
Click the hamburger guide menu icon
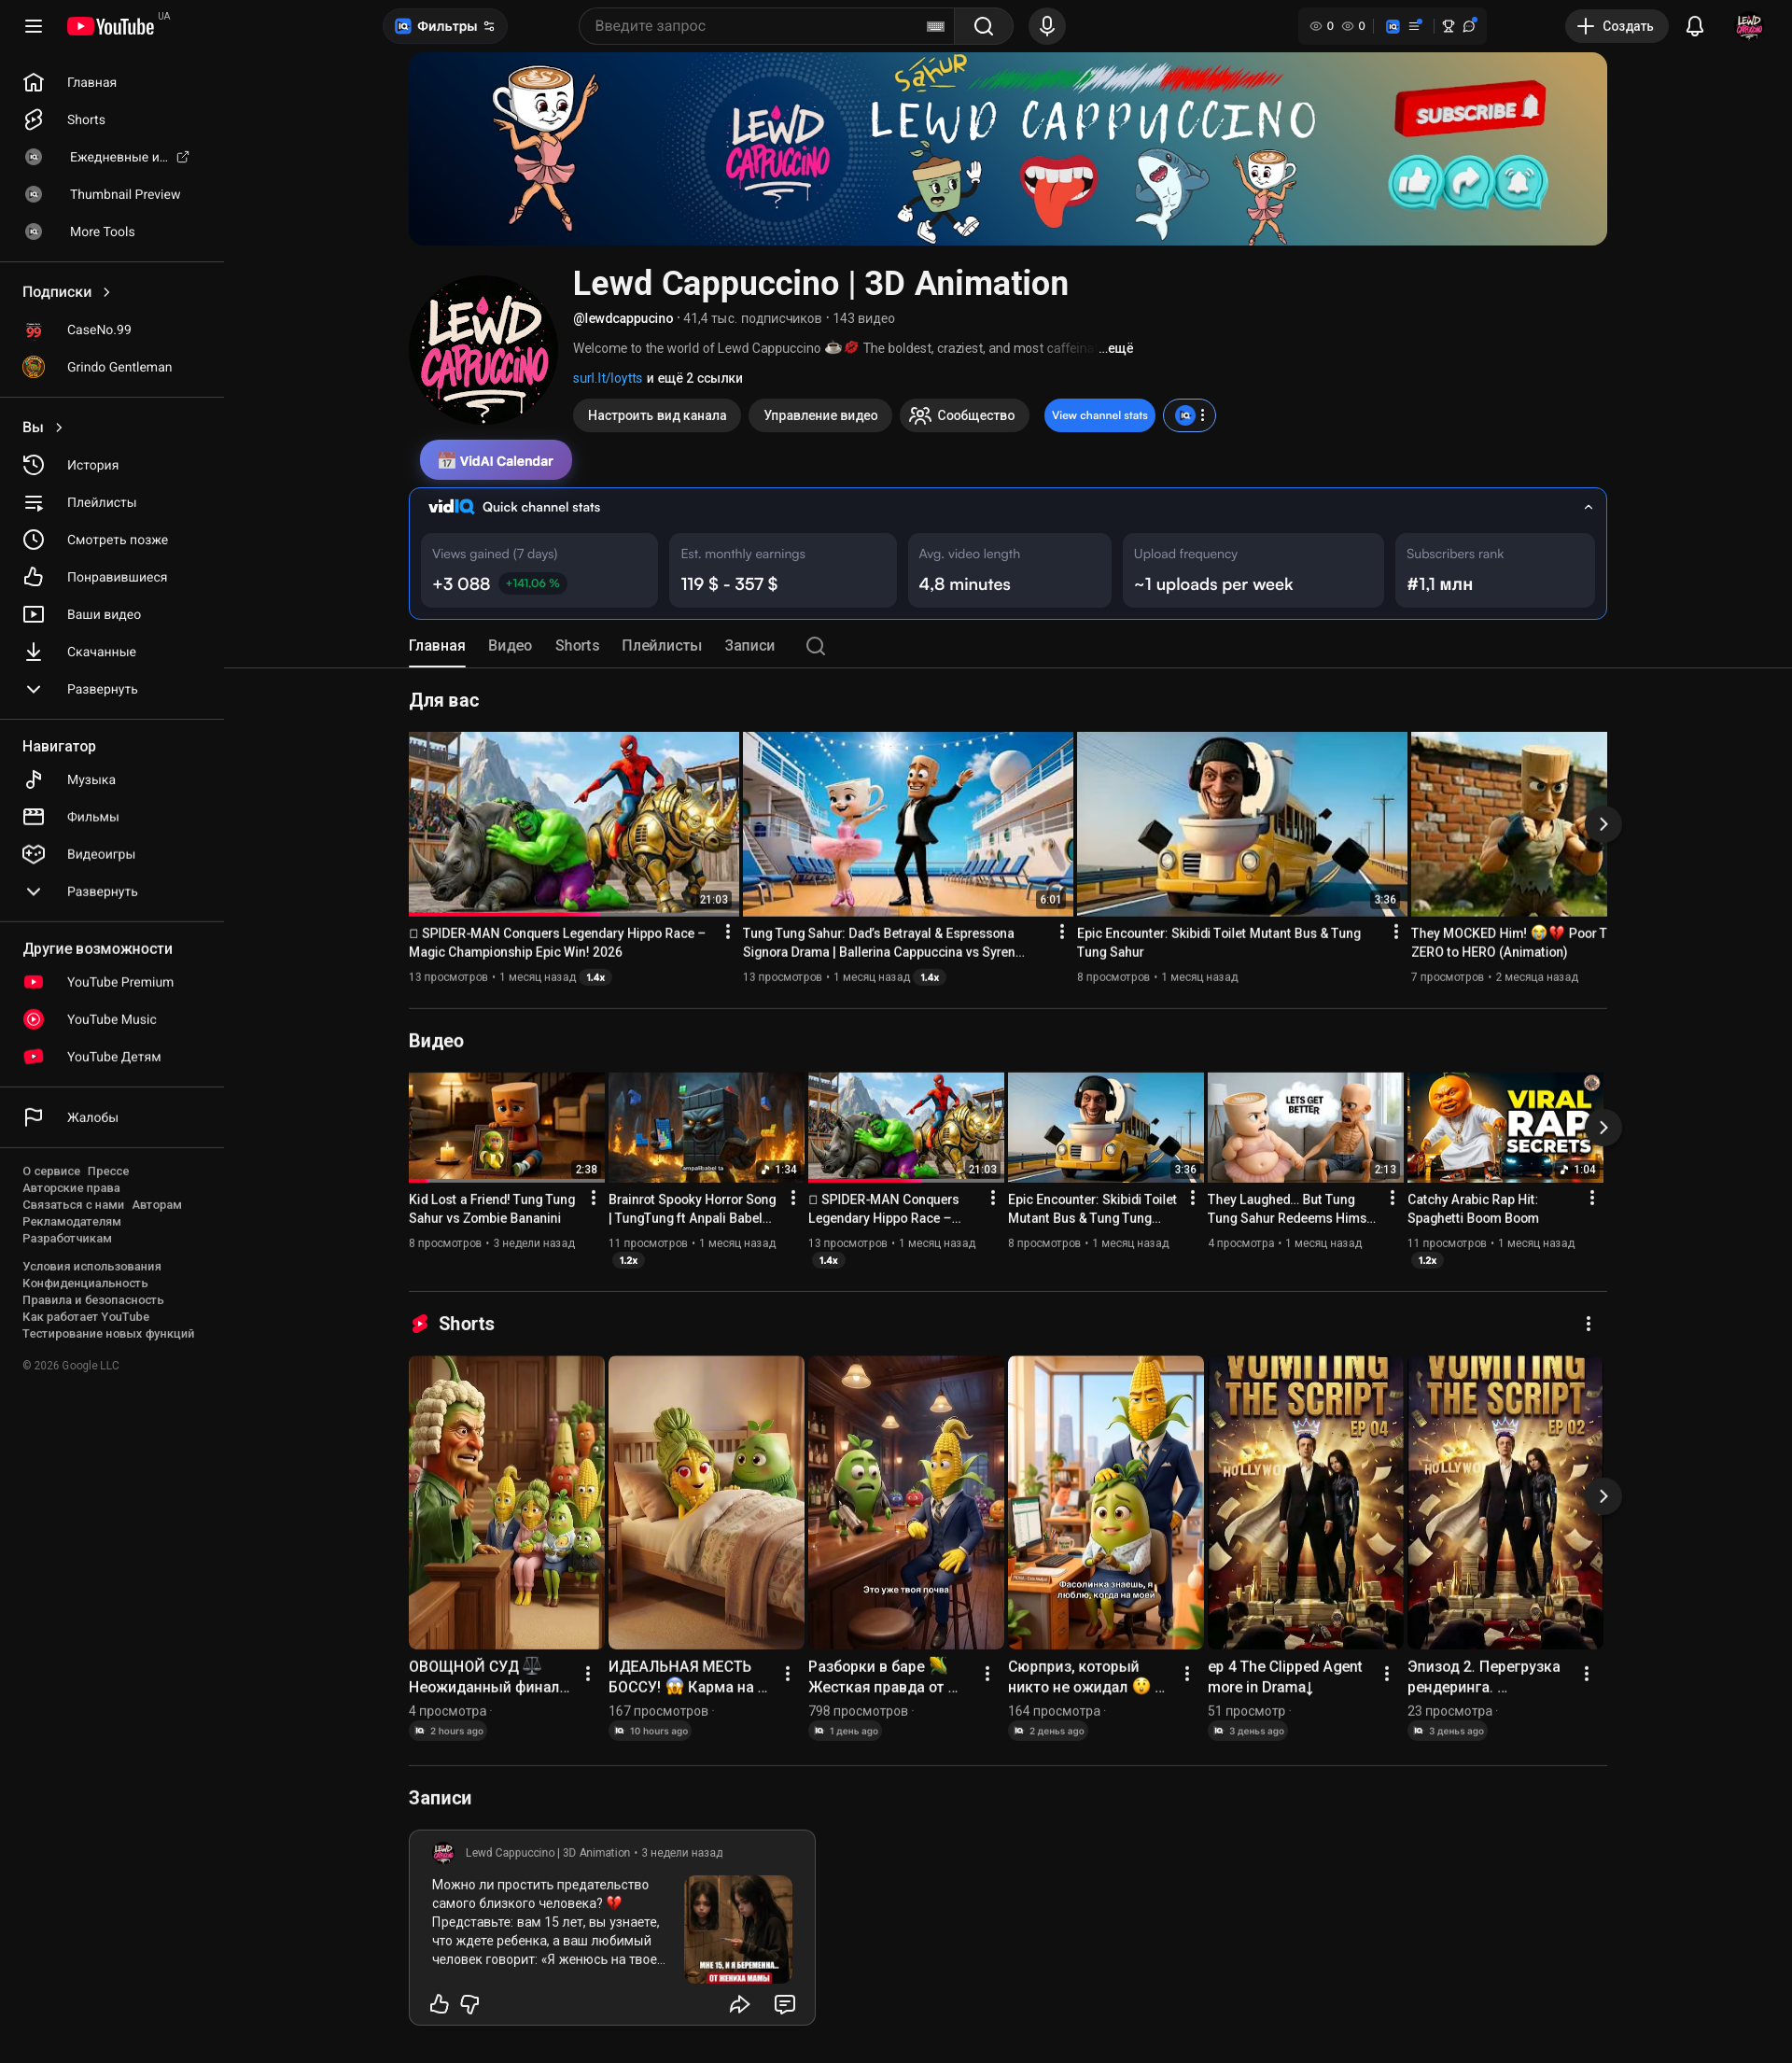click(33, 26)
